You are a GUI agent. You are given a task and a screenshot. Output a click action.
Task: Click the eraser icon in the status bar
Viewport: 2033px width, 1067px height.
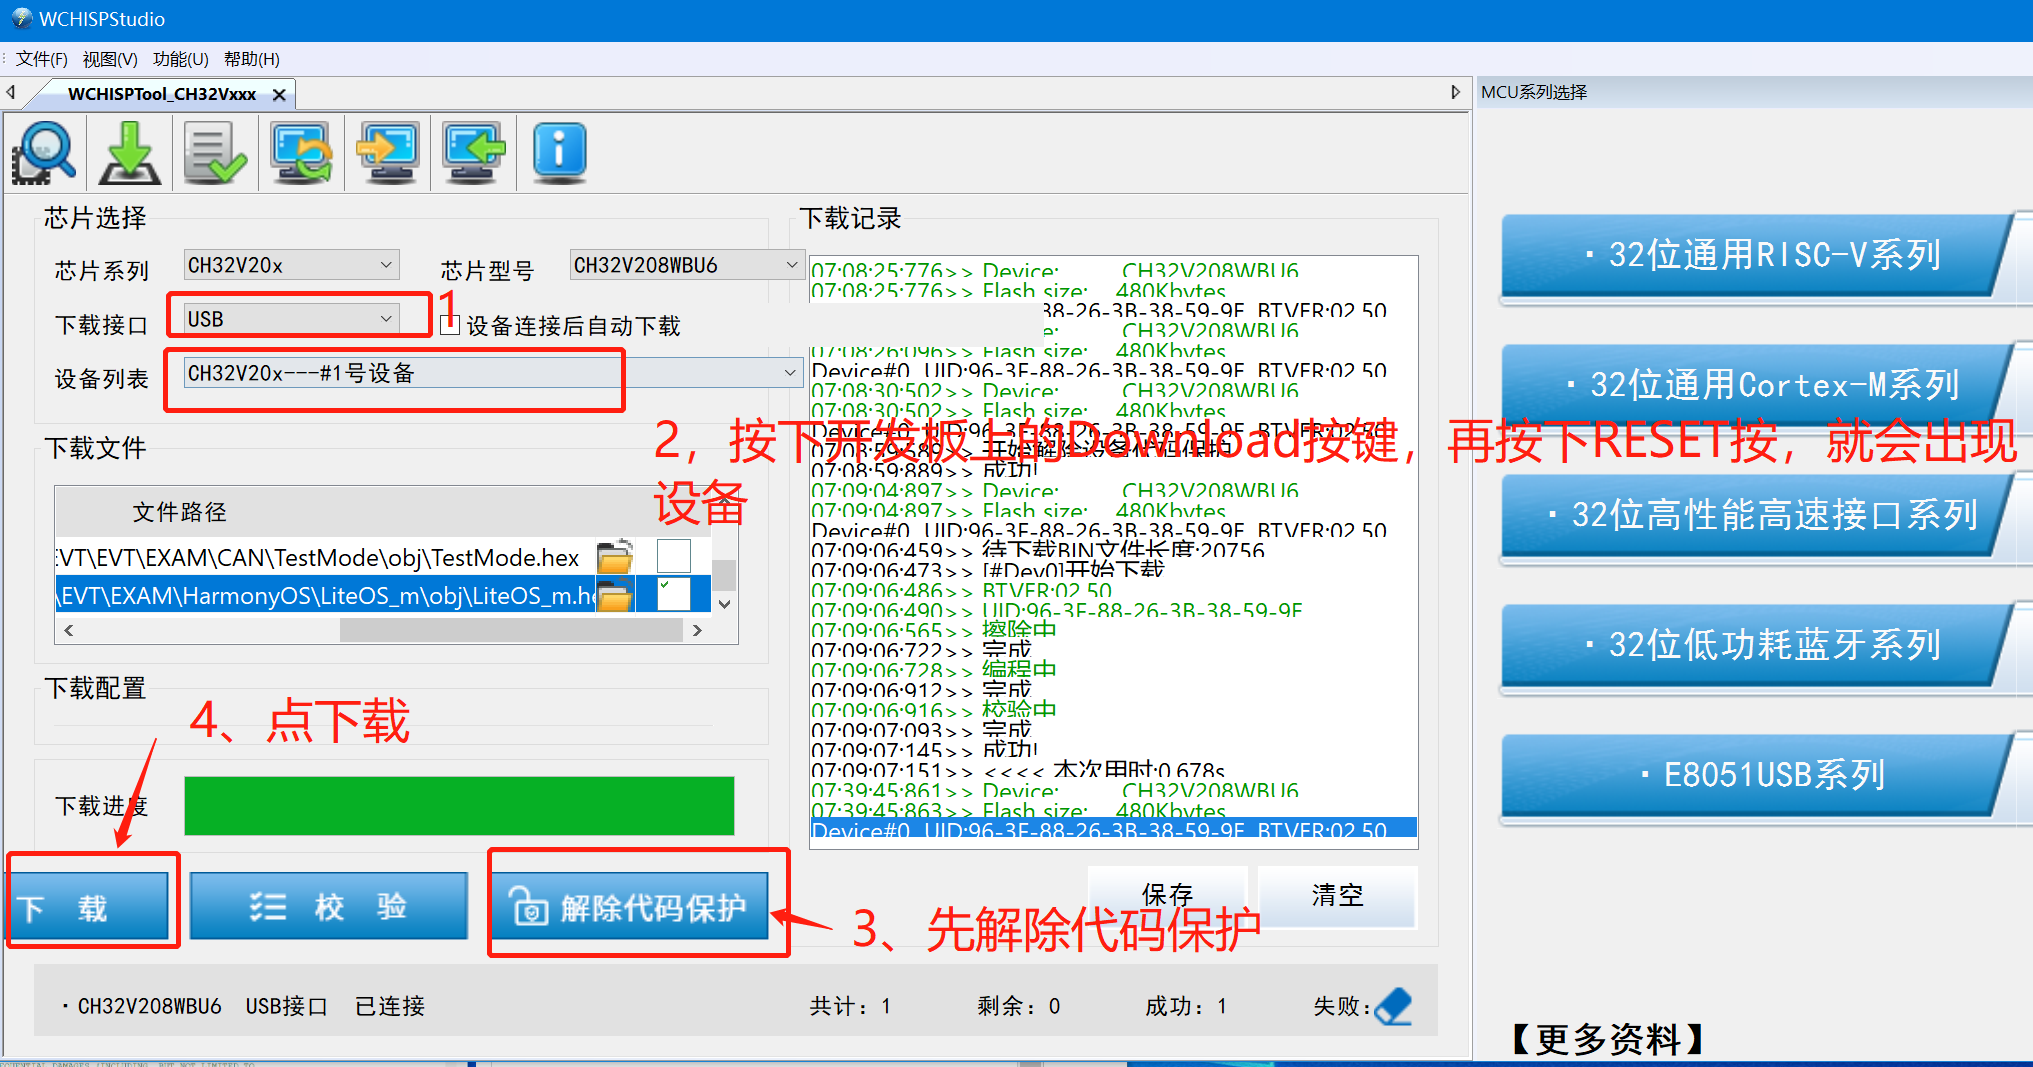[1394, 1006]
